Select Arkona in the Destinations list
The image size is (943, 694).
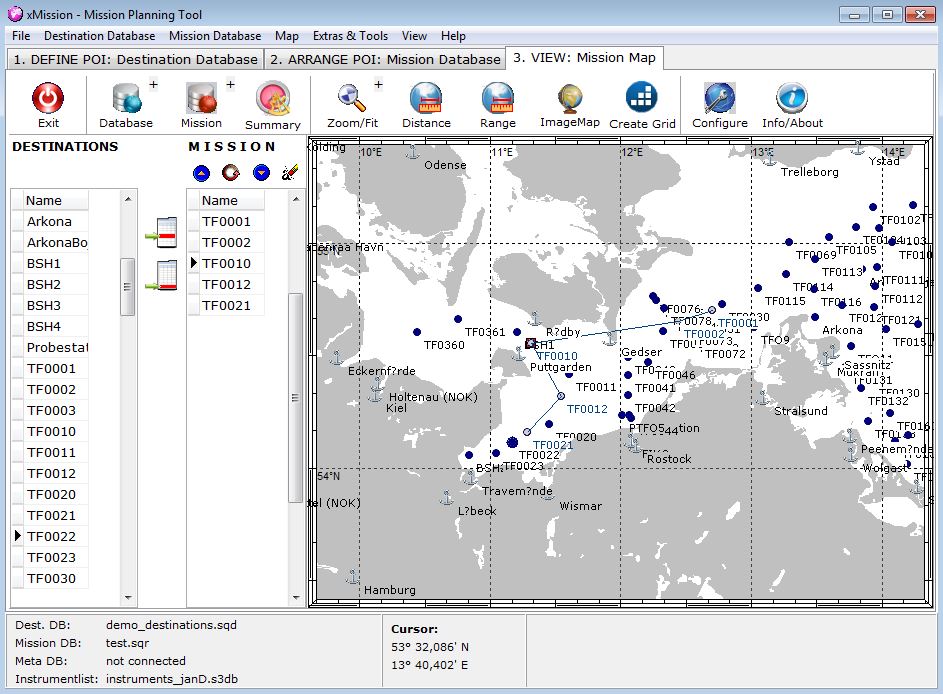[x=49, y=222]
